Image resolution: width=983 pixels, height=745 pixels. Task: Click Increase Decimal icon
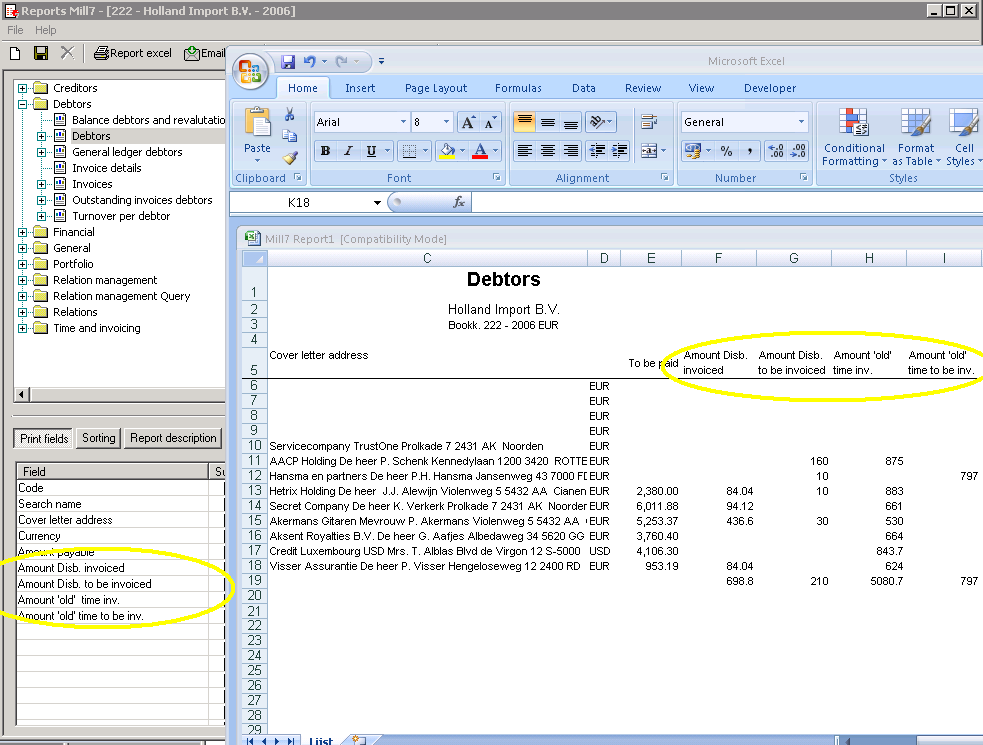tap(776, 151)
